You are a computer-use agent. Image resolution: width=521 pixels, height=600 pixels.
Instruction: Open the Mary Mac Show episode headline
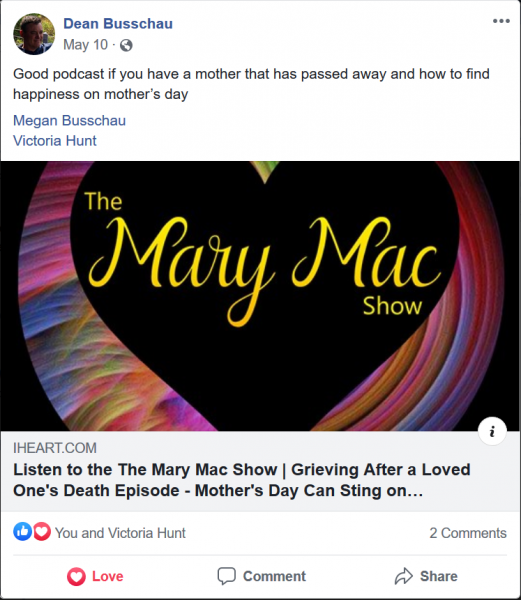pyautogui.click(x=242, y=480)
